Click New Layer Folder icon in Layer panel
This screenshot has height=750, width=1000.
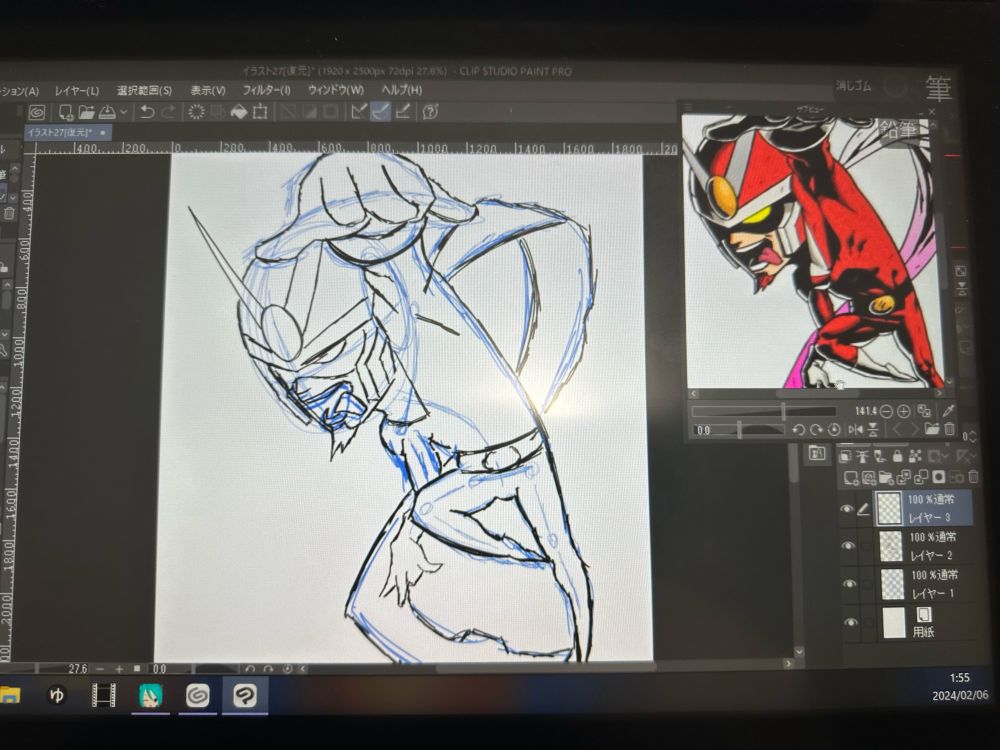pos(886,478)
